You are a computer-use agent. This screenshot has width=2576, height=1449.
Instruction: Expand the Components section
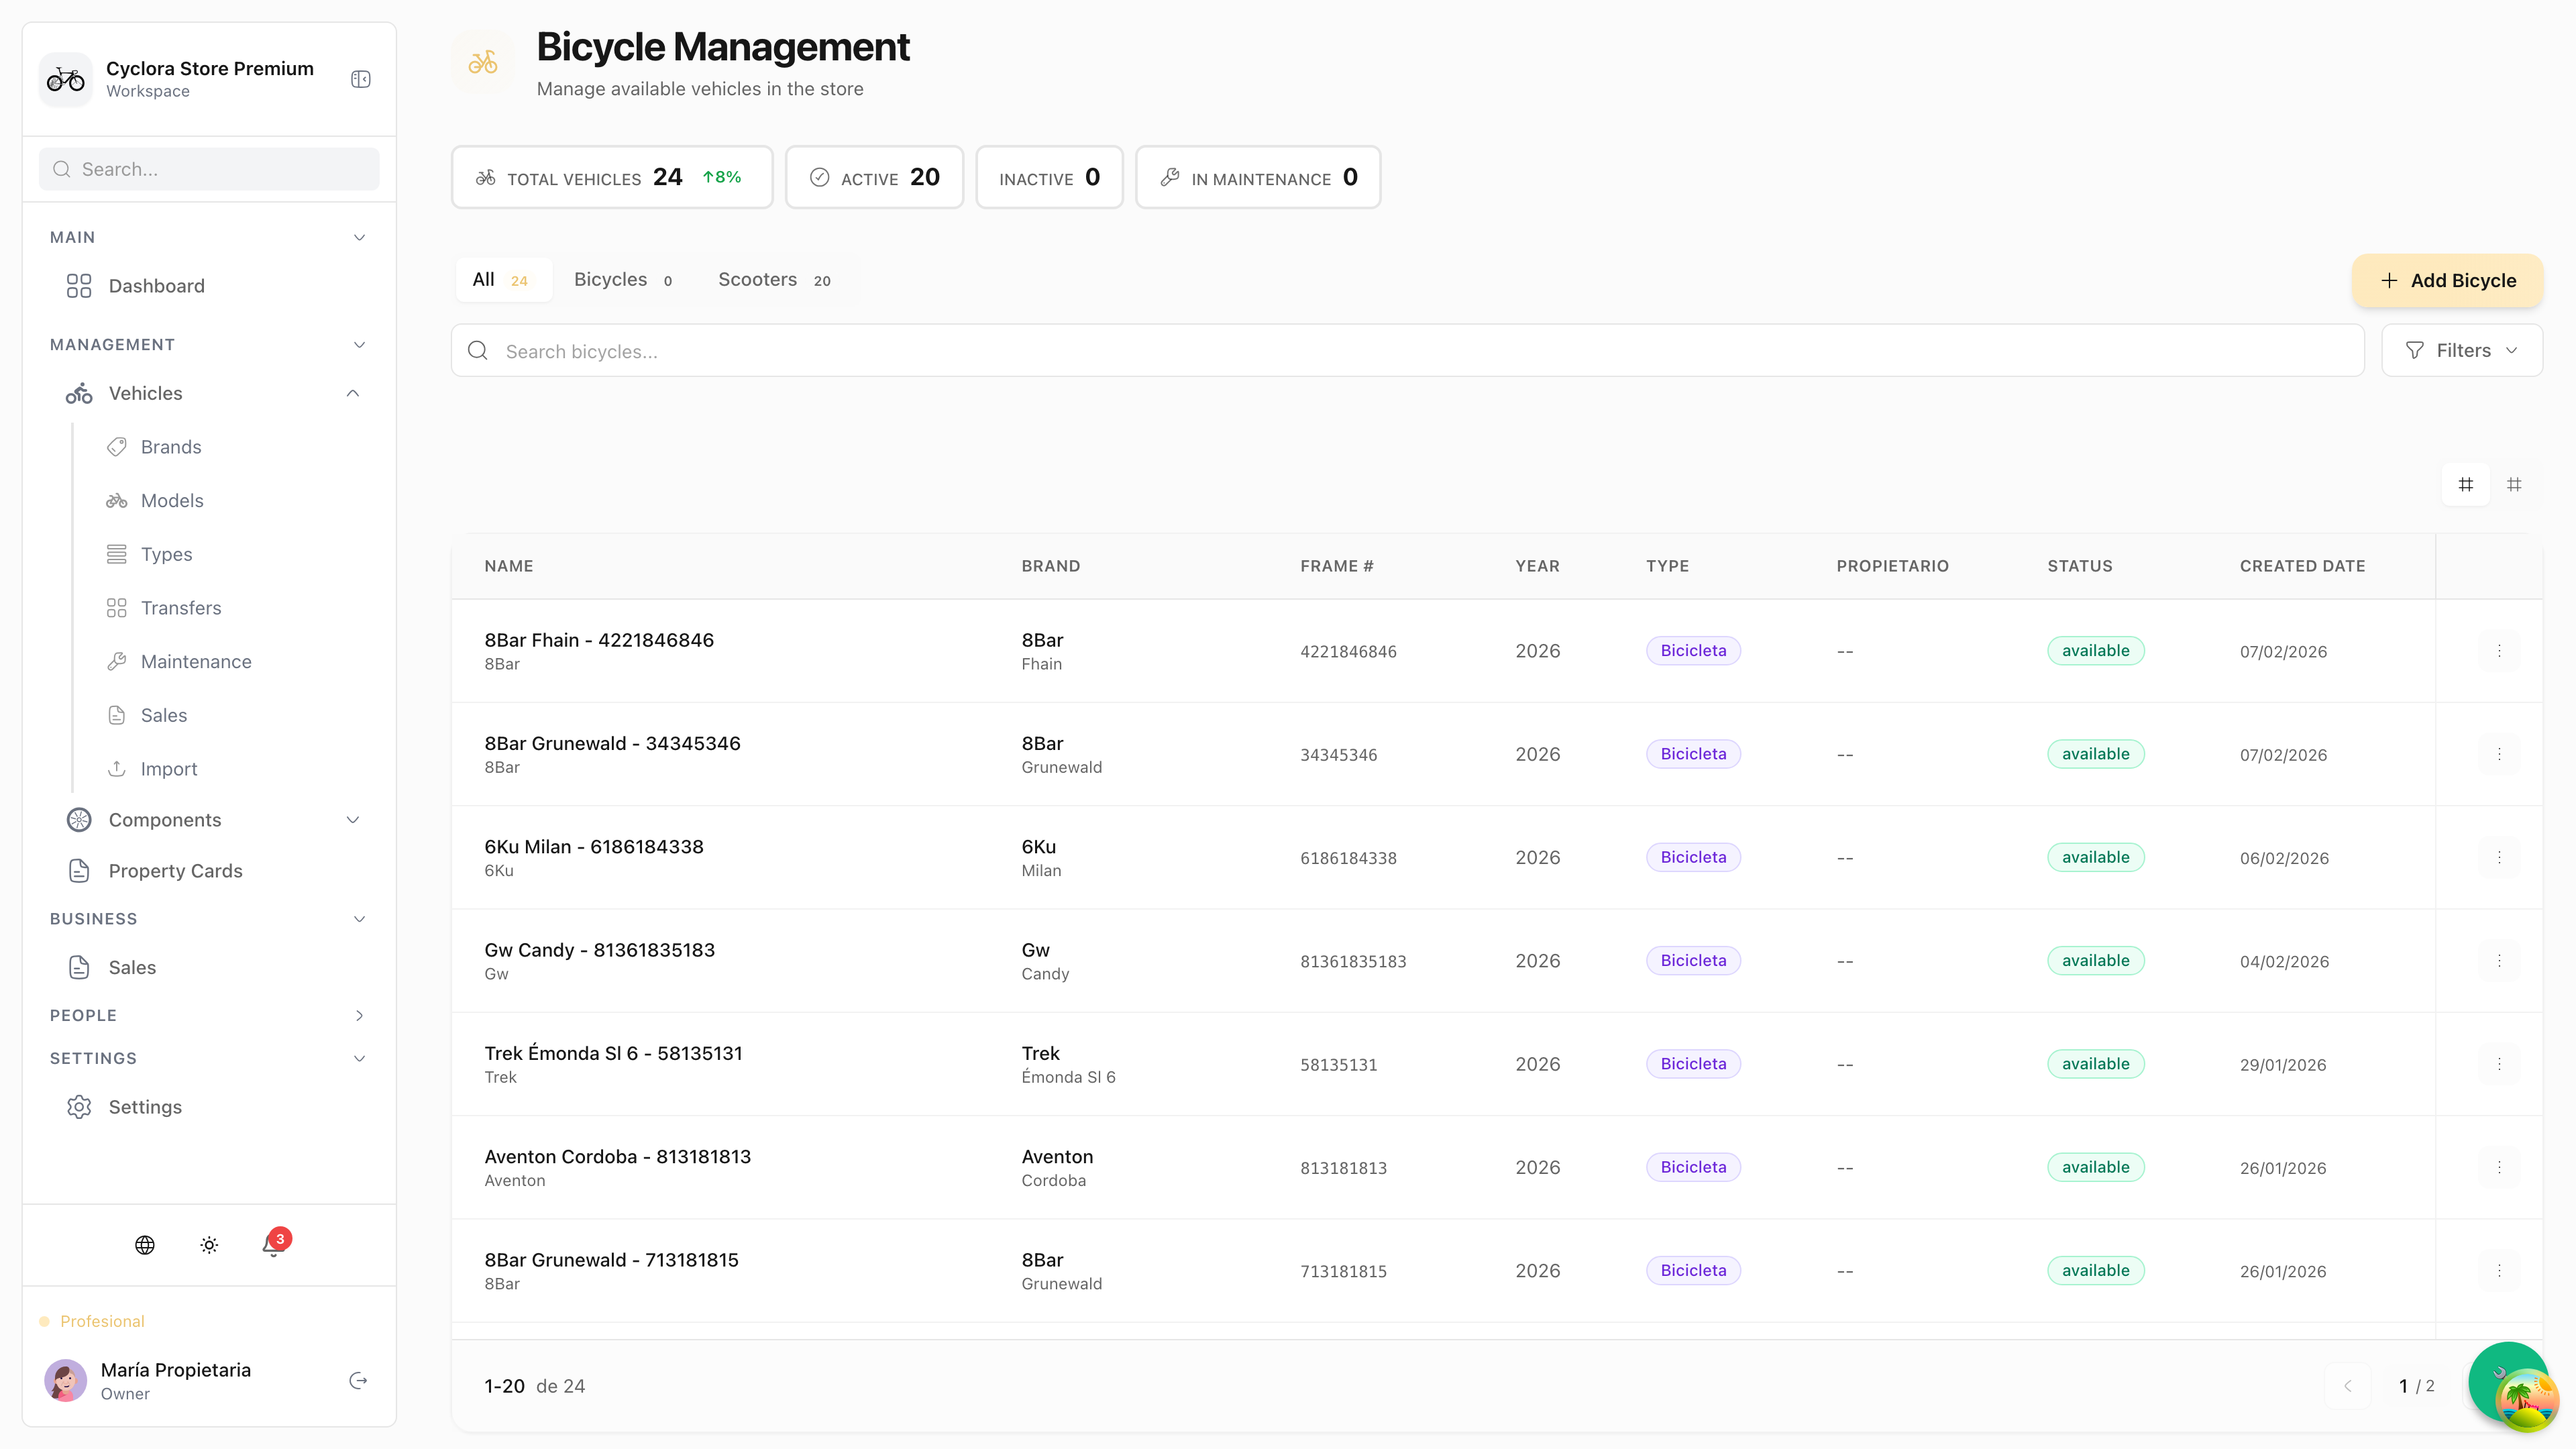point(353,820)
